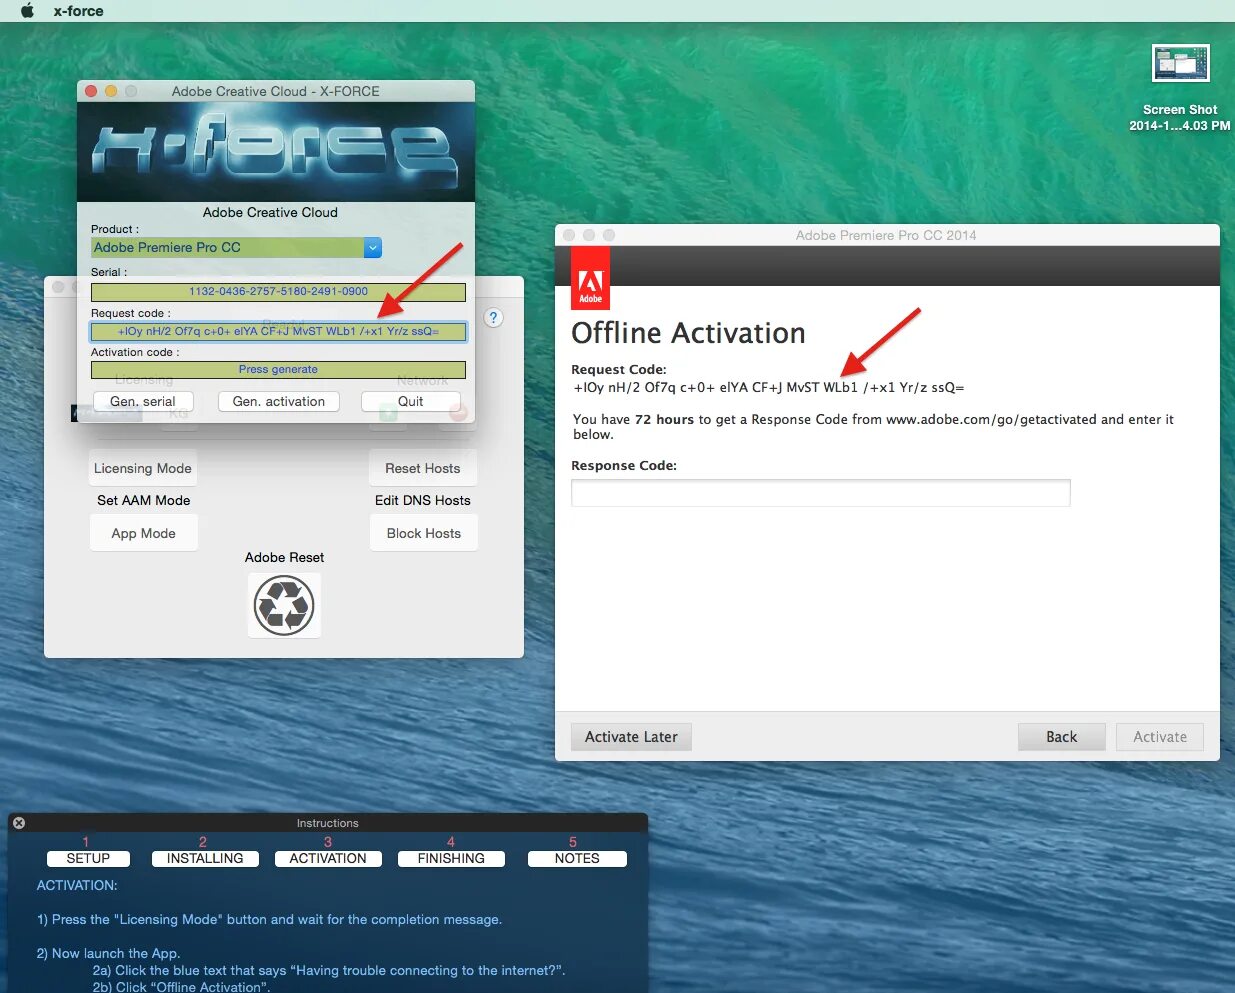Click the Adobe logo in the Premiere window

(x=590, y=278)
